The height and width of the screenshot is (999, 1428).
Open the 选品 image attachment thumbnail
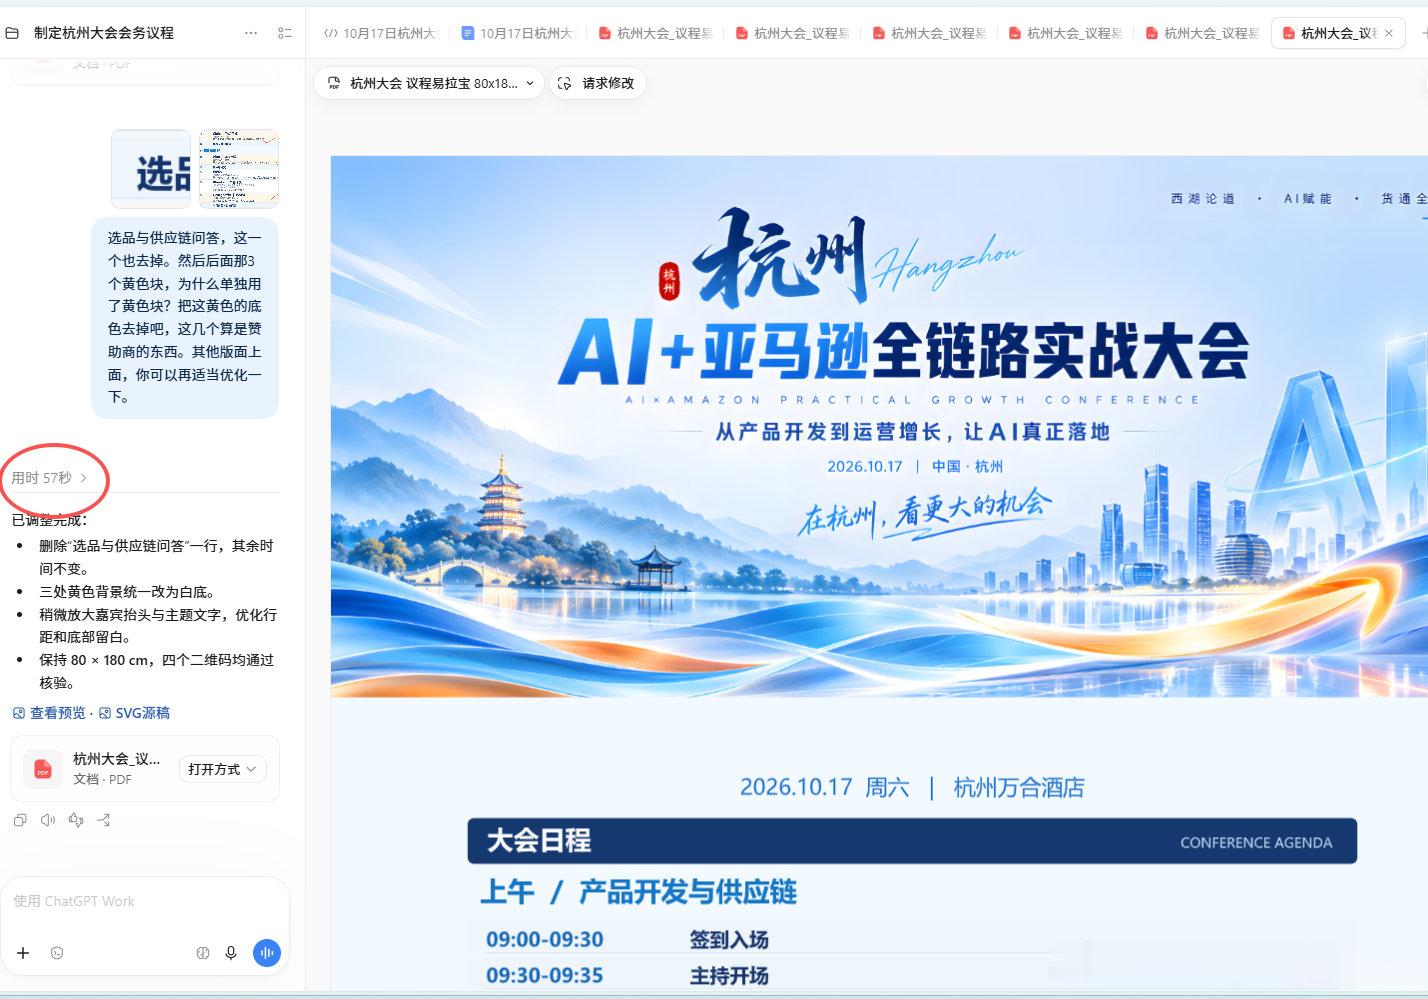point(151,169)
